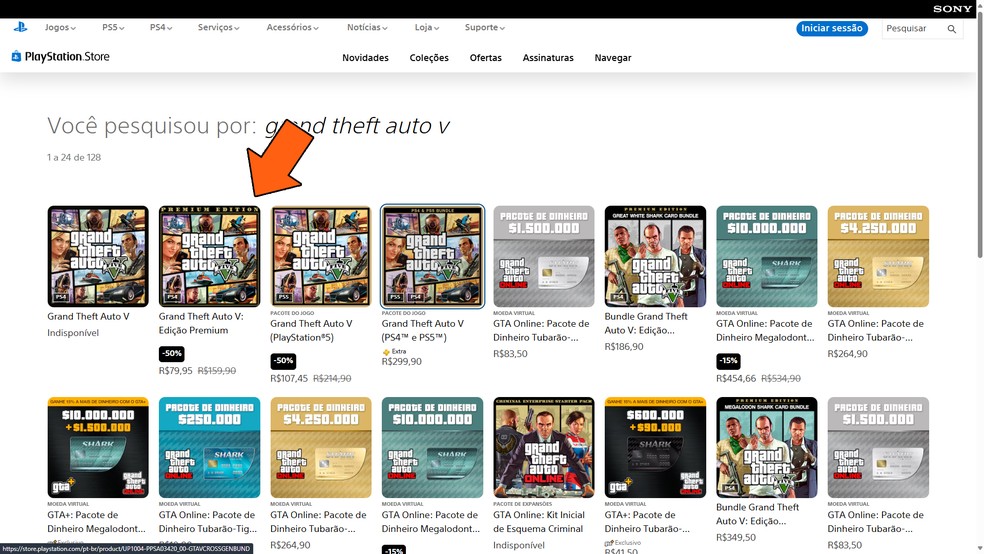Click the search magnifier icon
Image resolution: width=984 pixels, height=554 pixels.
(x=951, y=29)
